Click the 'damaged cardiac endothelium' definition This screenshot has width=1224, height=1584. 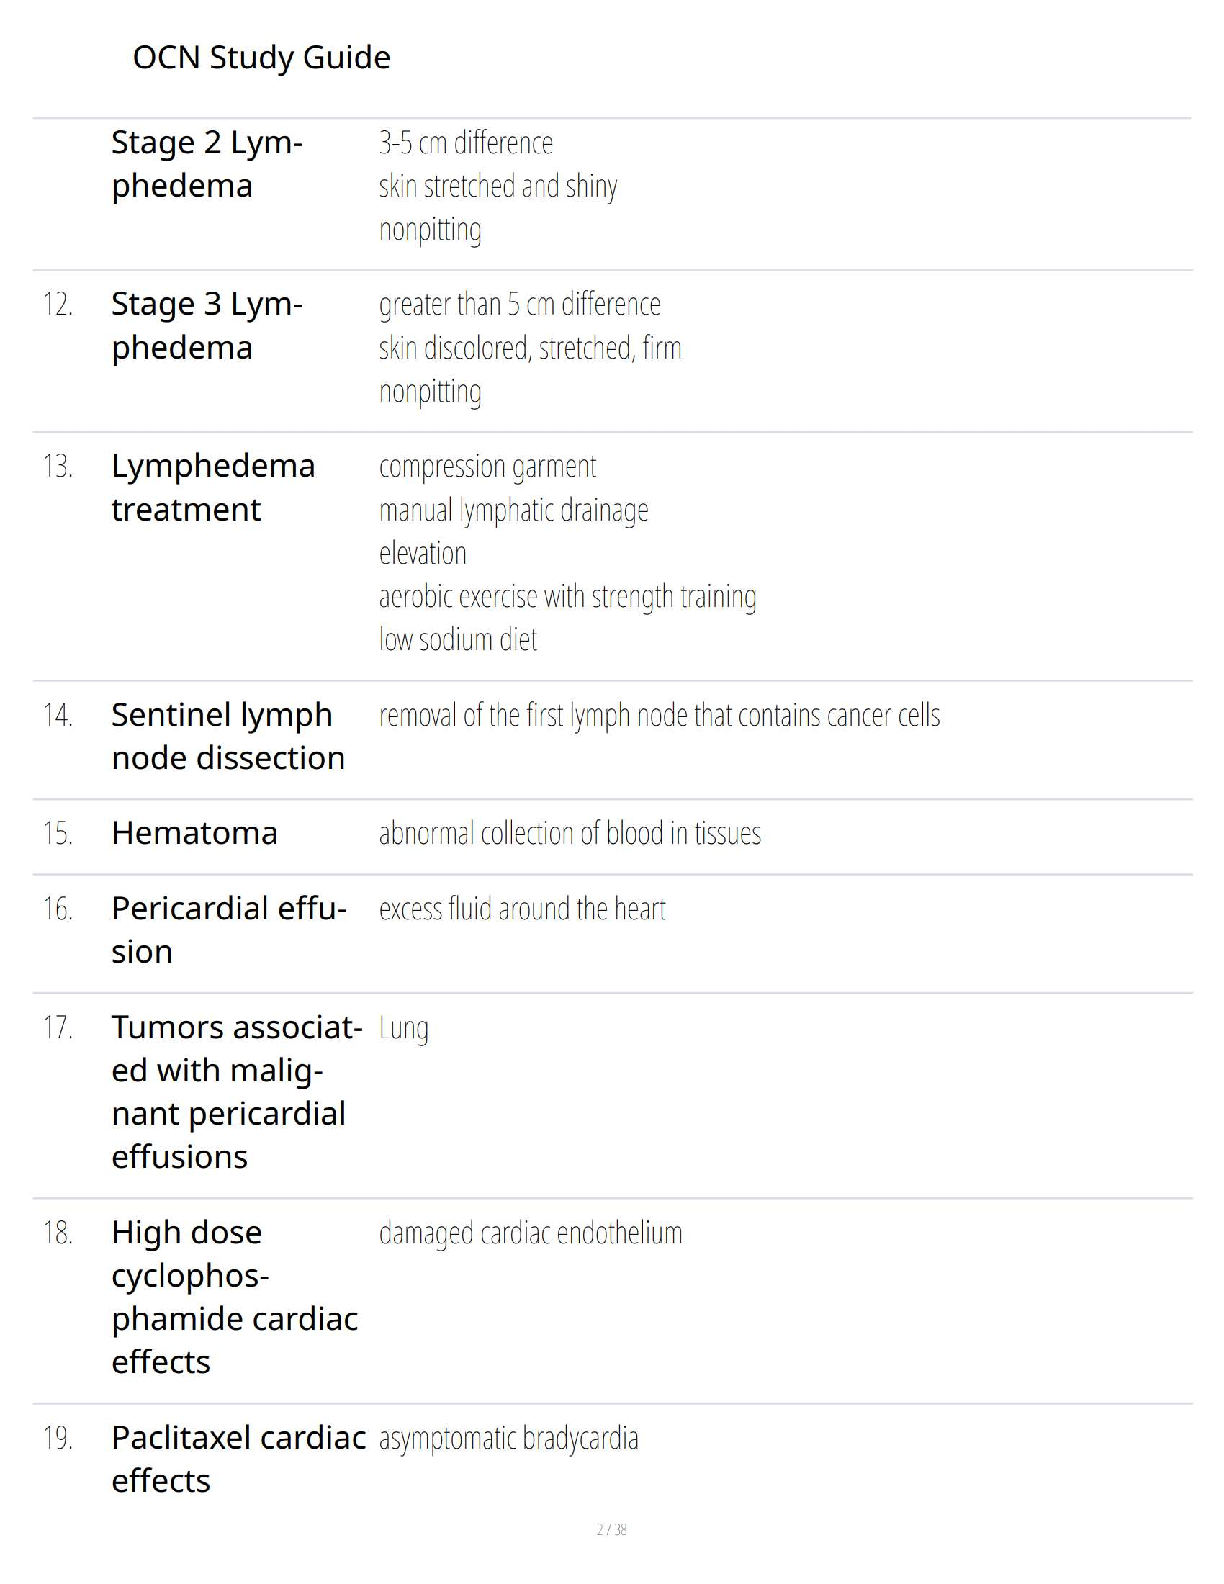pos(530,1233)
